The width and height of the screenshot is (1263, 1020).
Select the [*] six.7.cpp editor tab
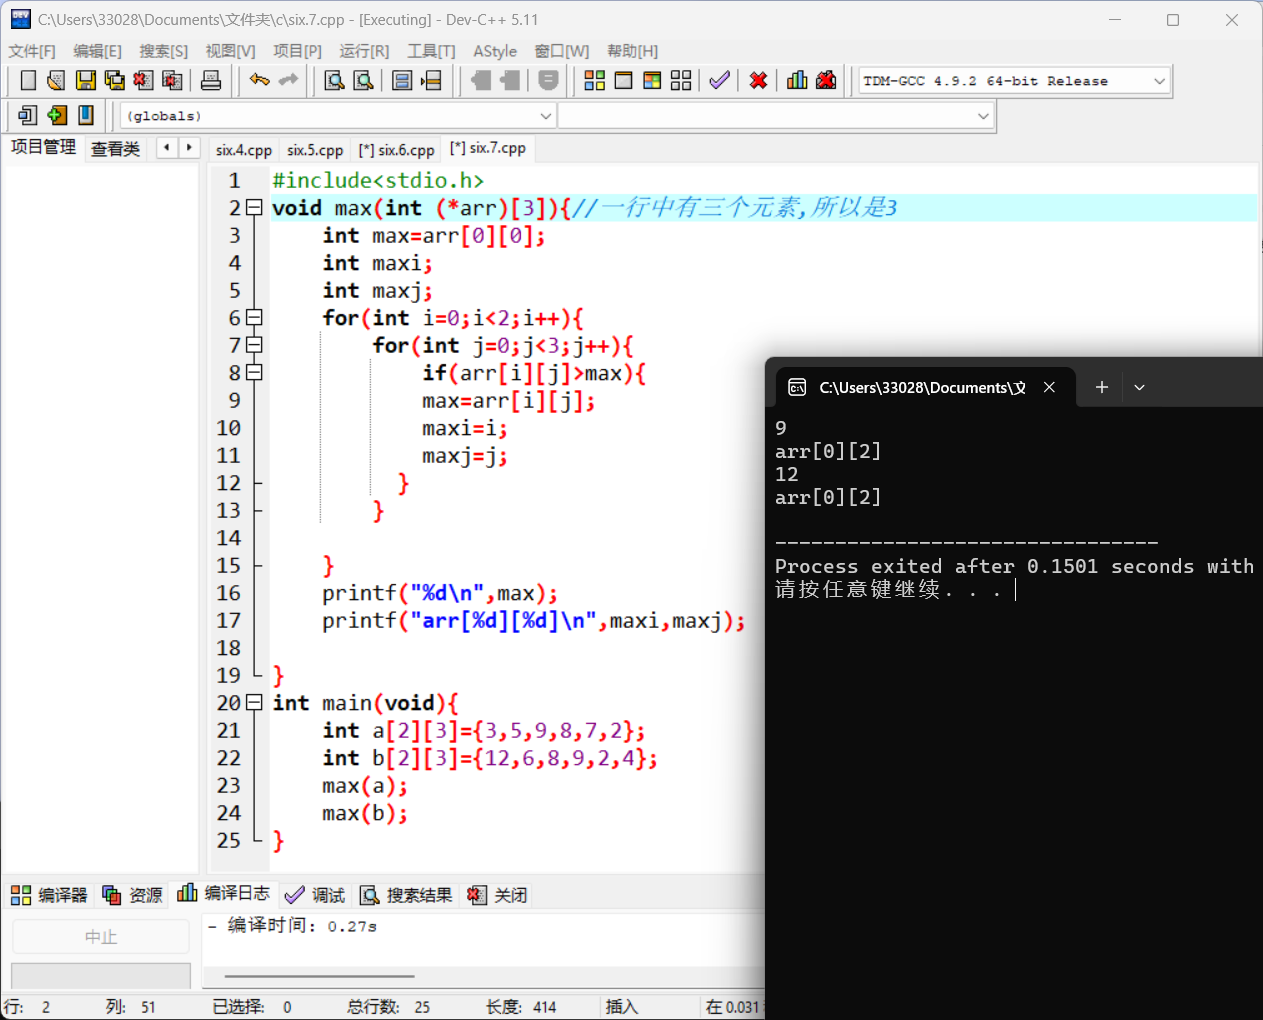(488, 148)
